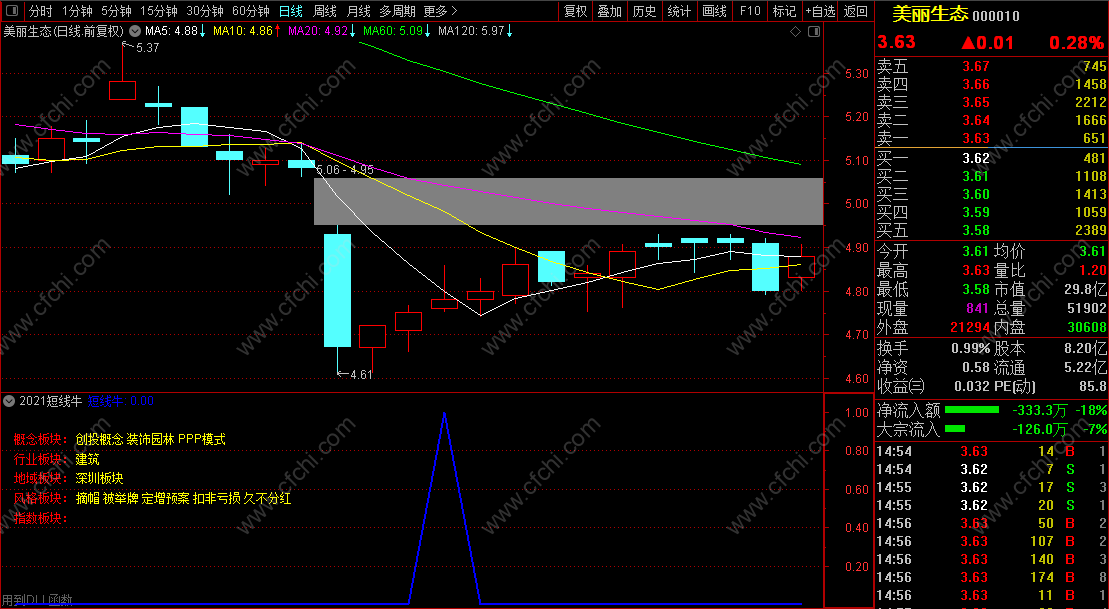Click the 卖五 price 3.67 row
The width and height of the screenshot is (1109, 609).
pyautogui.click(x=992, y=66)
